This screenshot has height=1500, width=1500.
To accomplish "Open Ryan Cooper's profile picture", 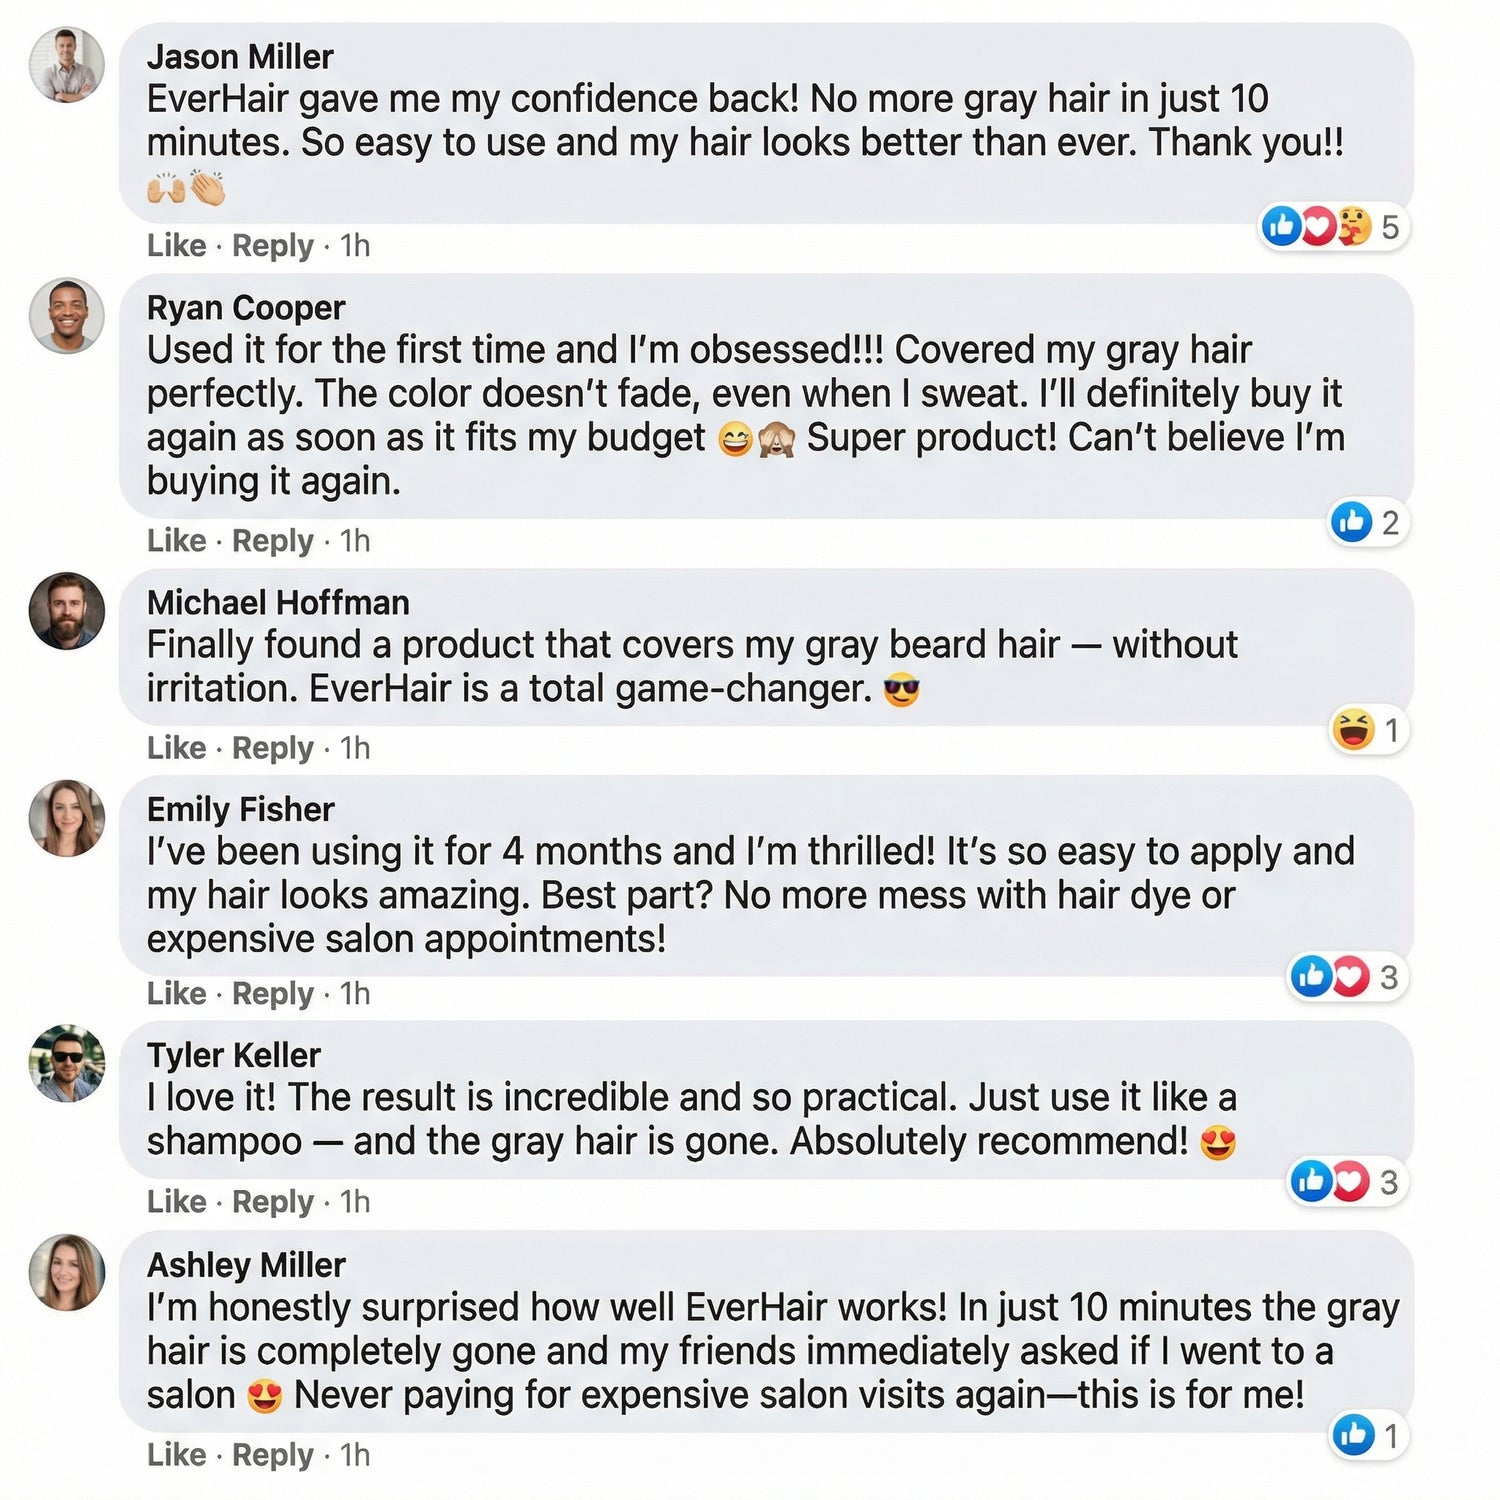I will coord(67,316).
